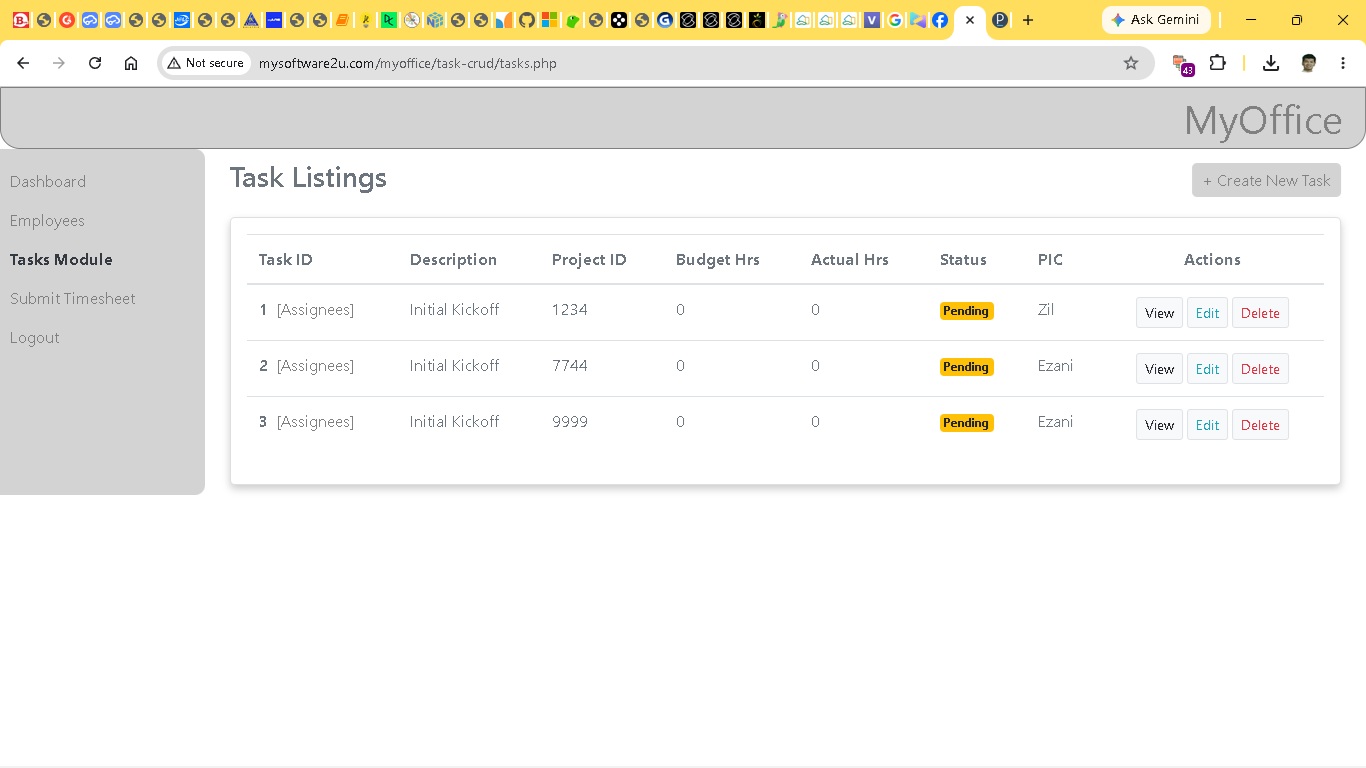This screenshot has height=768, width=1366.
Task: Click the Task Listings heading
Action: coord(308,178)
